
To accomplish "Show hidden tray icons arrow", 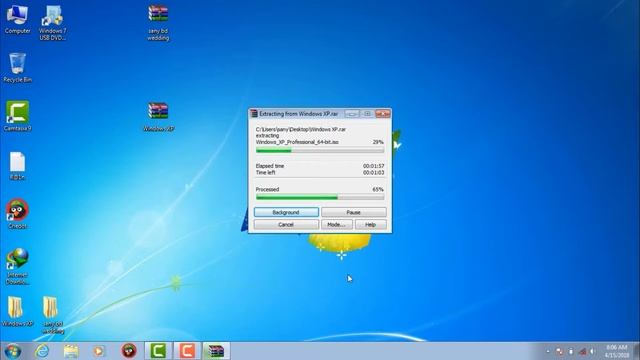I will click(x=548, y=351).
